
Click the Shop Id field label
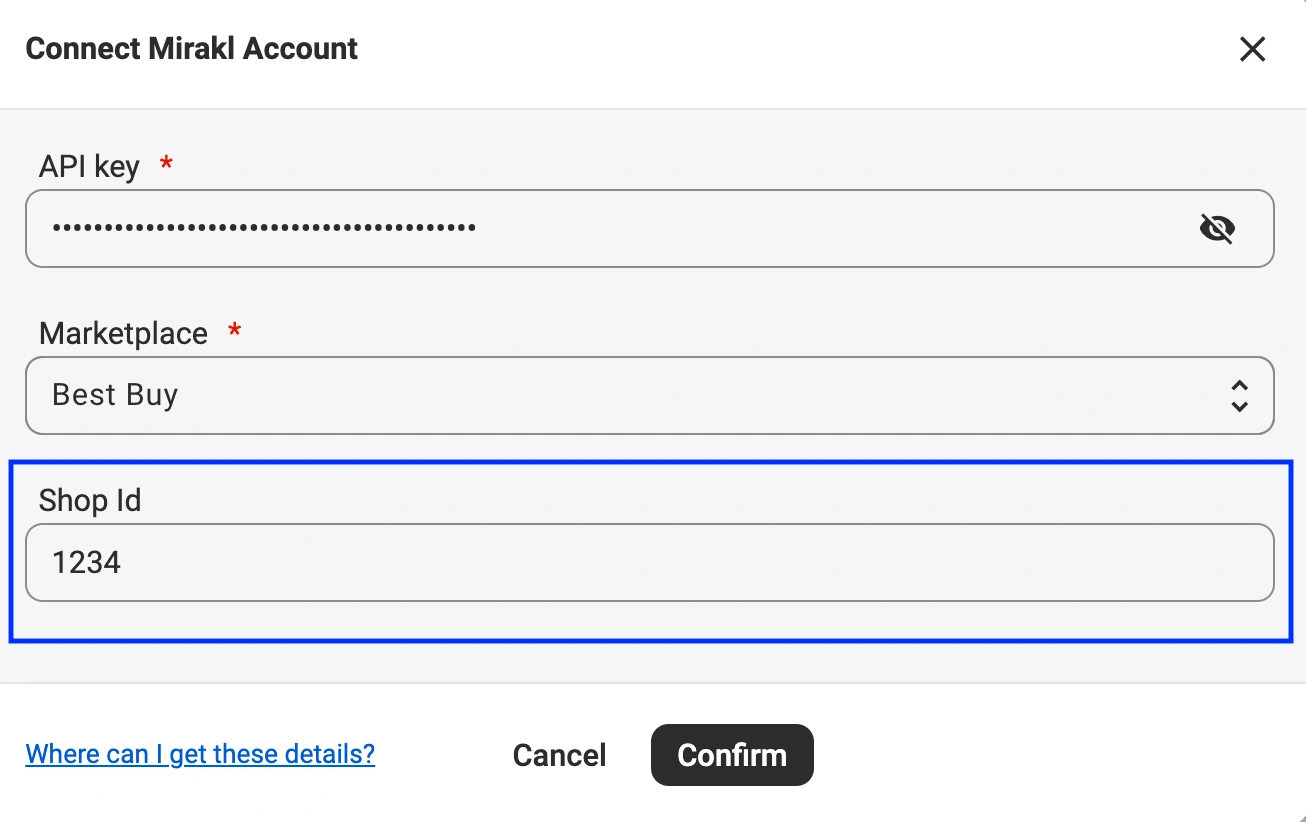[x=90, y=500]
